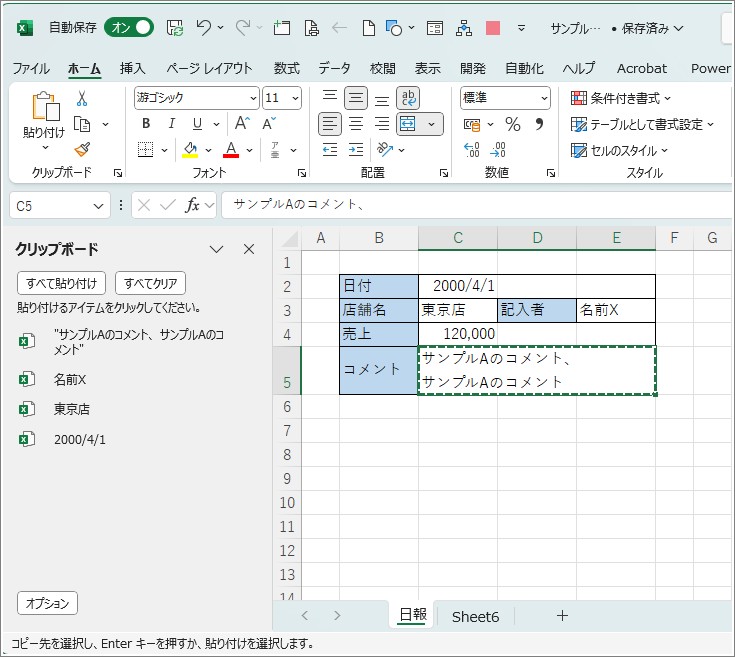The height and width of the screenshot is (657, 735).
Task: Click the Insert Function fx icon
Action: (192, 205)
